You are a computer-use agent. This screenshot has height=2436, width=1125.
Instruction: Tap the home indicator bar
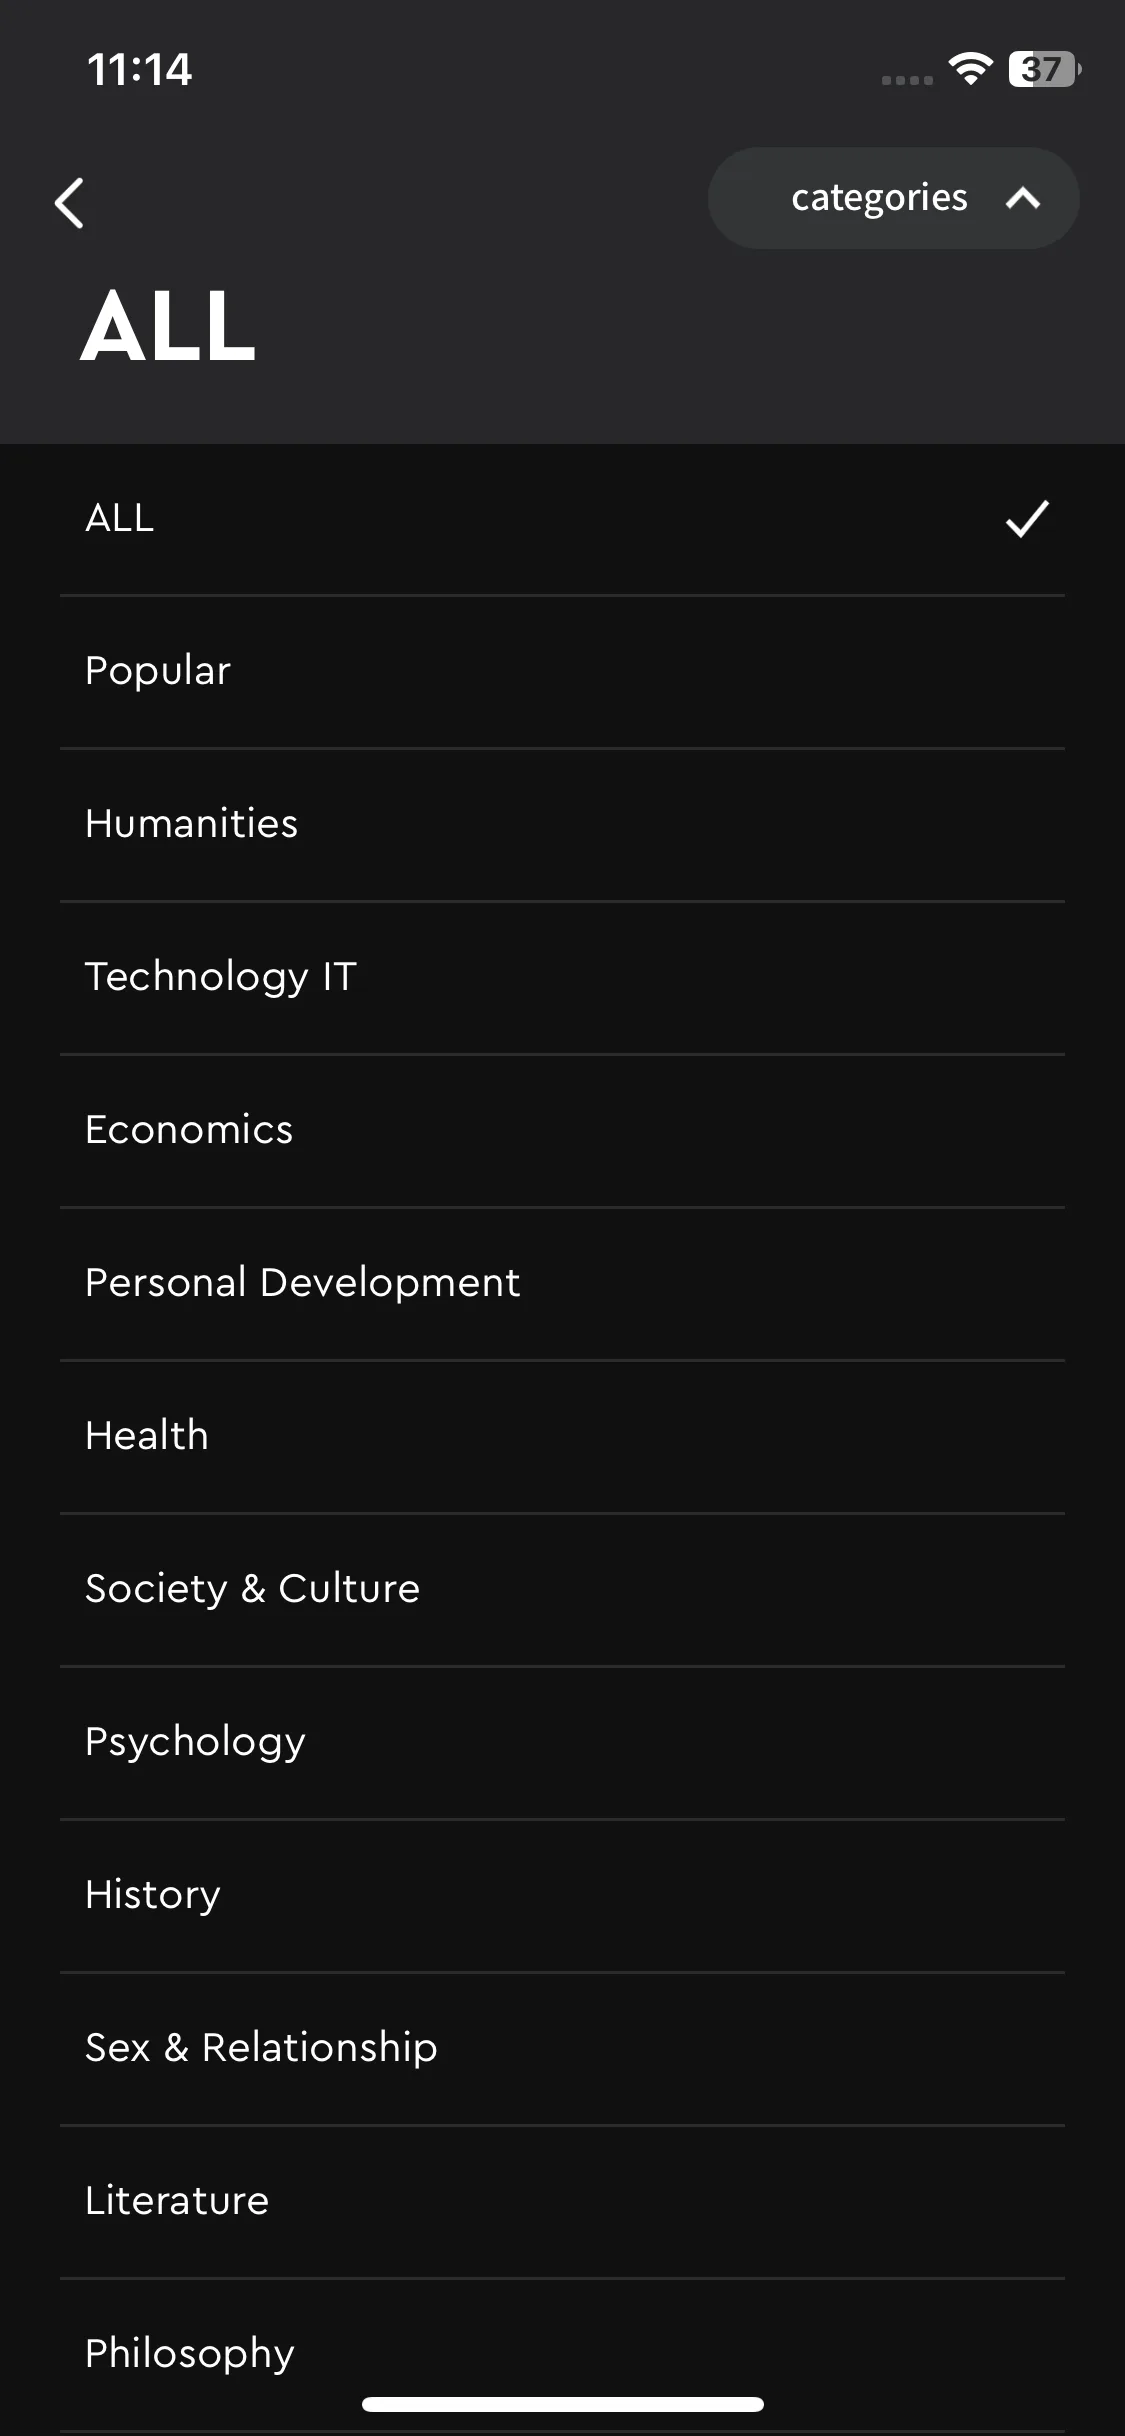pos(563,2404)
